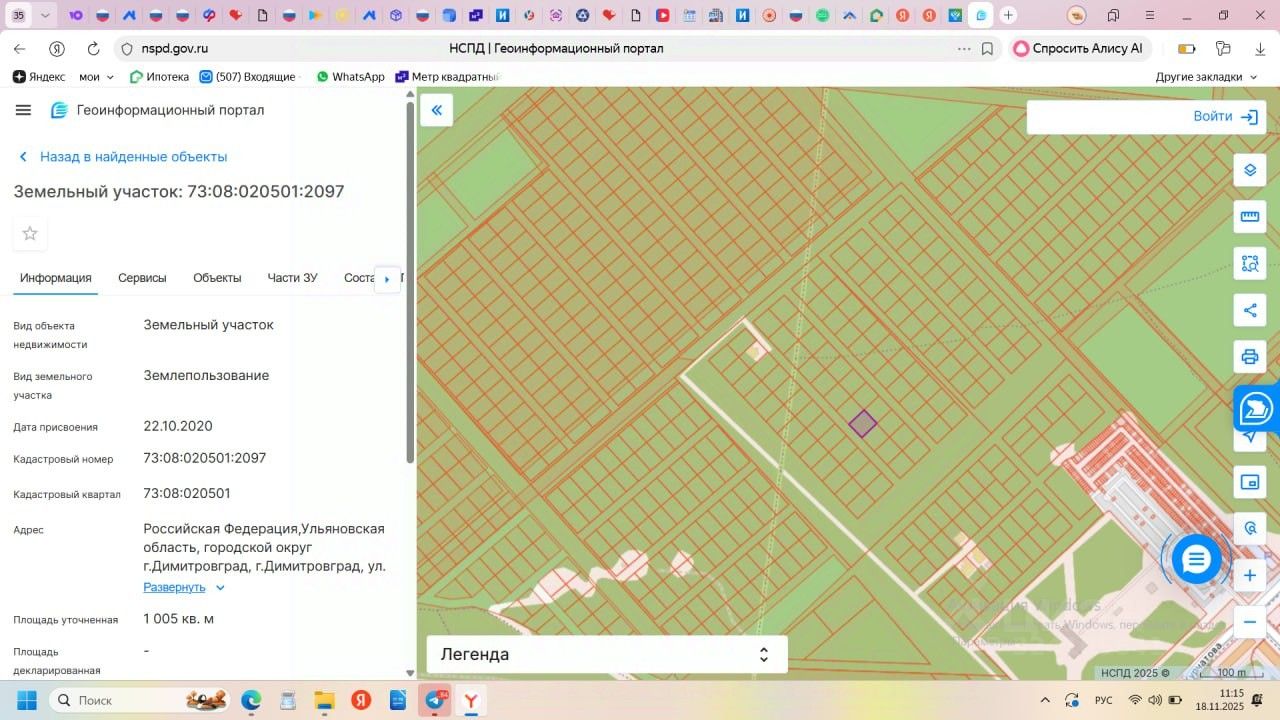Open a new browser tab with plus
Viewport: 1280px width, 720px height.
tap(1008, 15)
